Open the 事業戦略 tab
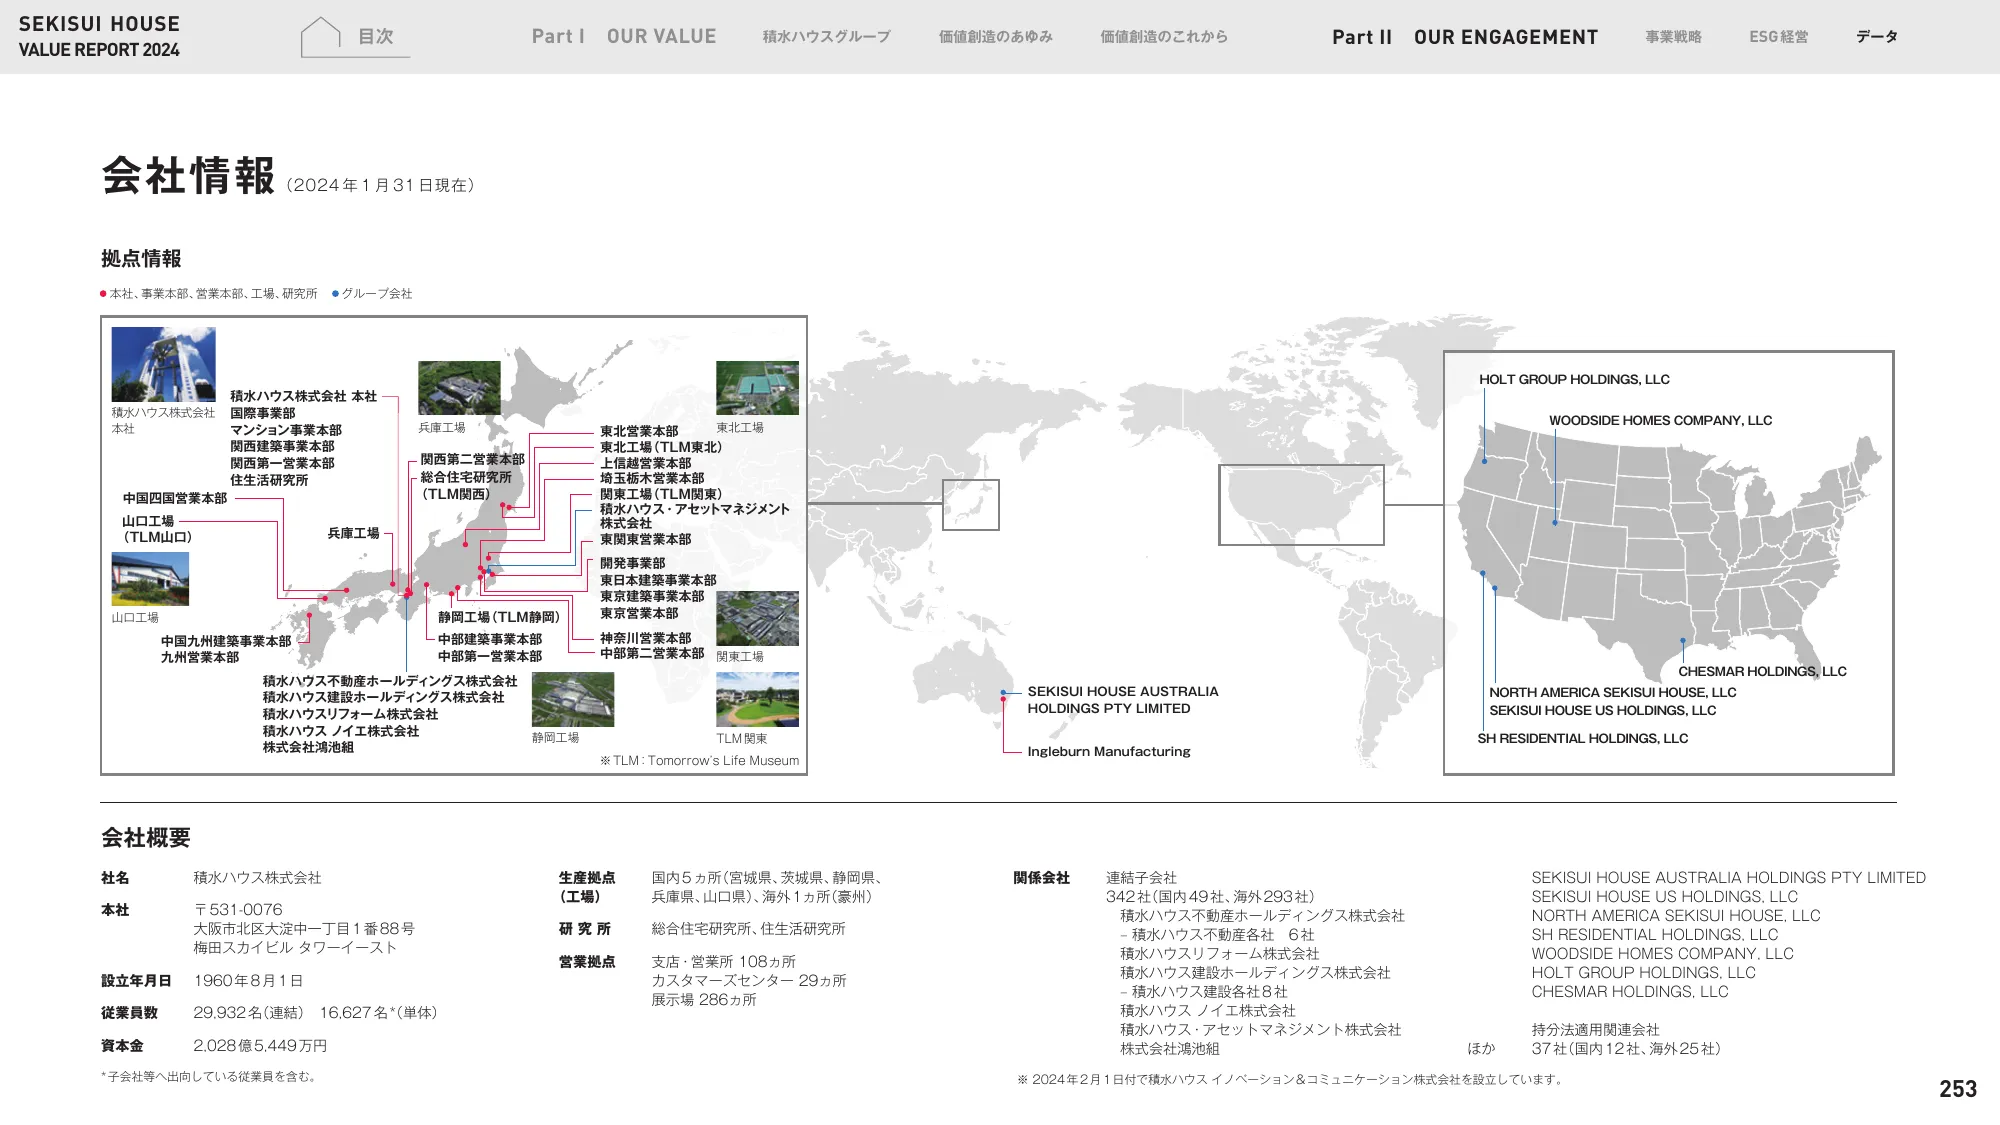The width and height of the screenshot is (2000, 1125). tap(1673, 37)
